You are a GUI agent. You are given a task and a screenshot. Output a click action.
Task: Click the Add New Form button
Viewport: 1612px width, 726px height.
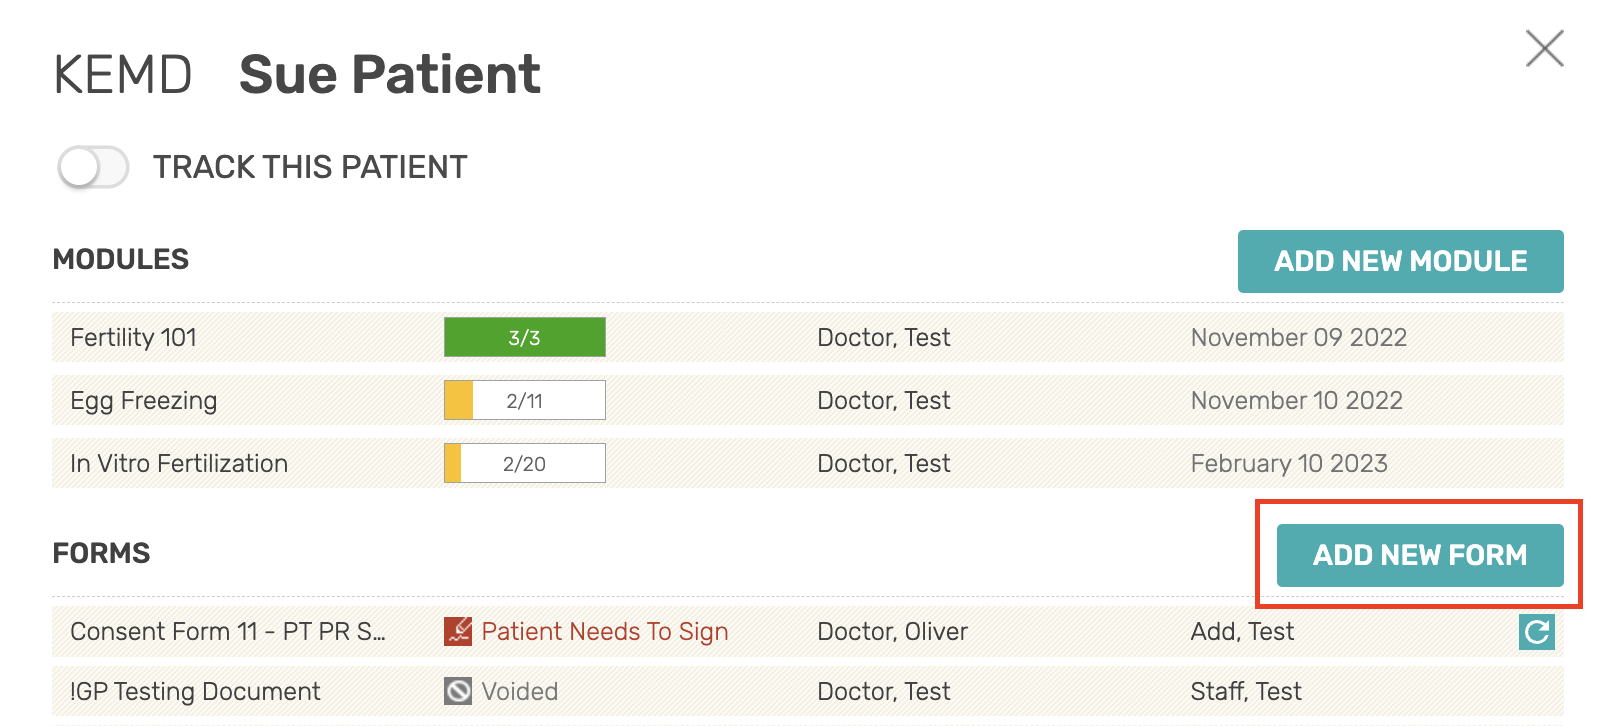pos(1420,555)
